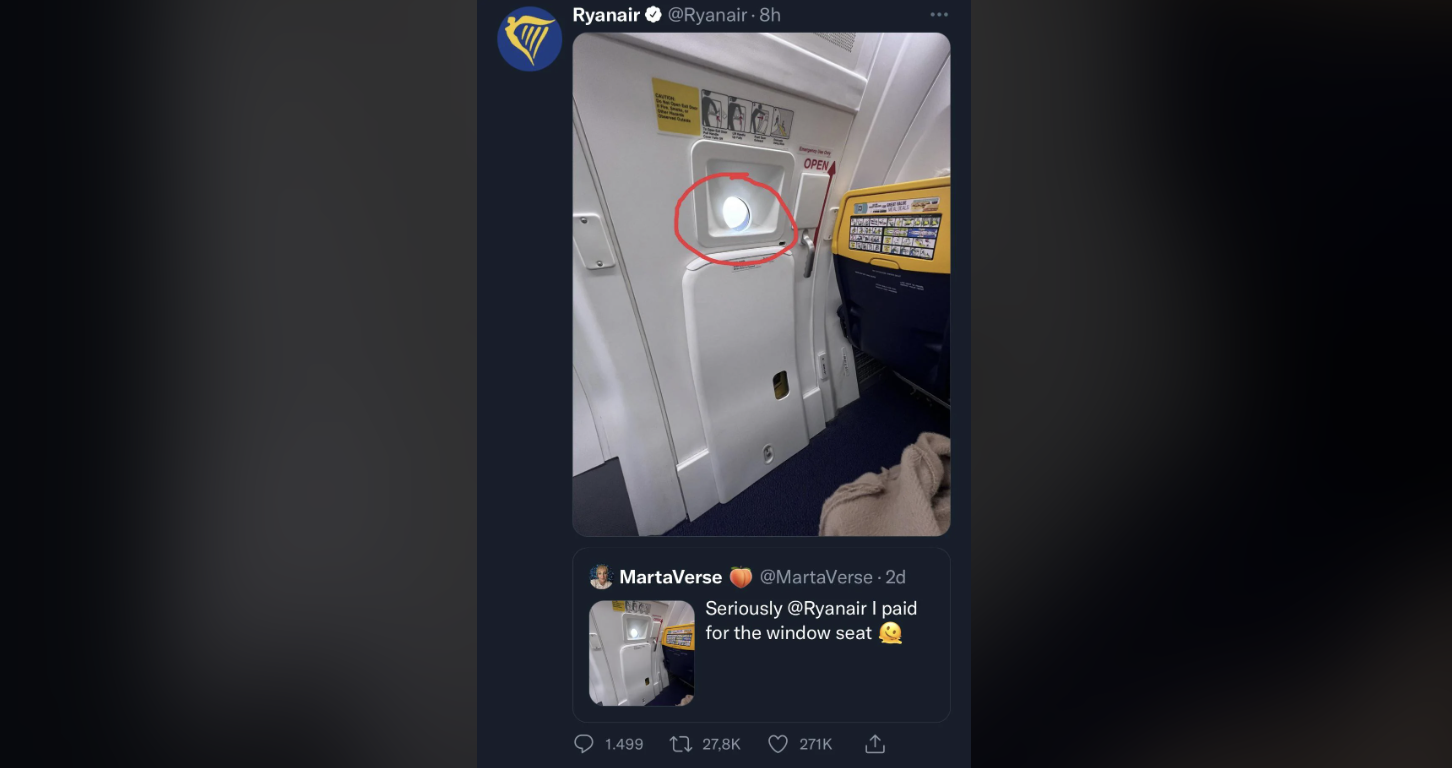Like the tweet with the heart icon
This screenshot has width=1452, height=768.
tap(778, 744)
